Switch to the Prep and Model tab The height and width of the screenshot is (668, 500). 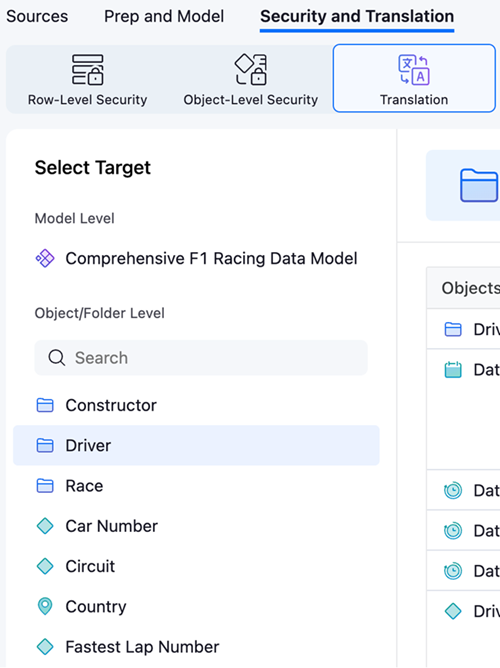tap(164, 16)
